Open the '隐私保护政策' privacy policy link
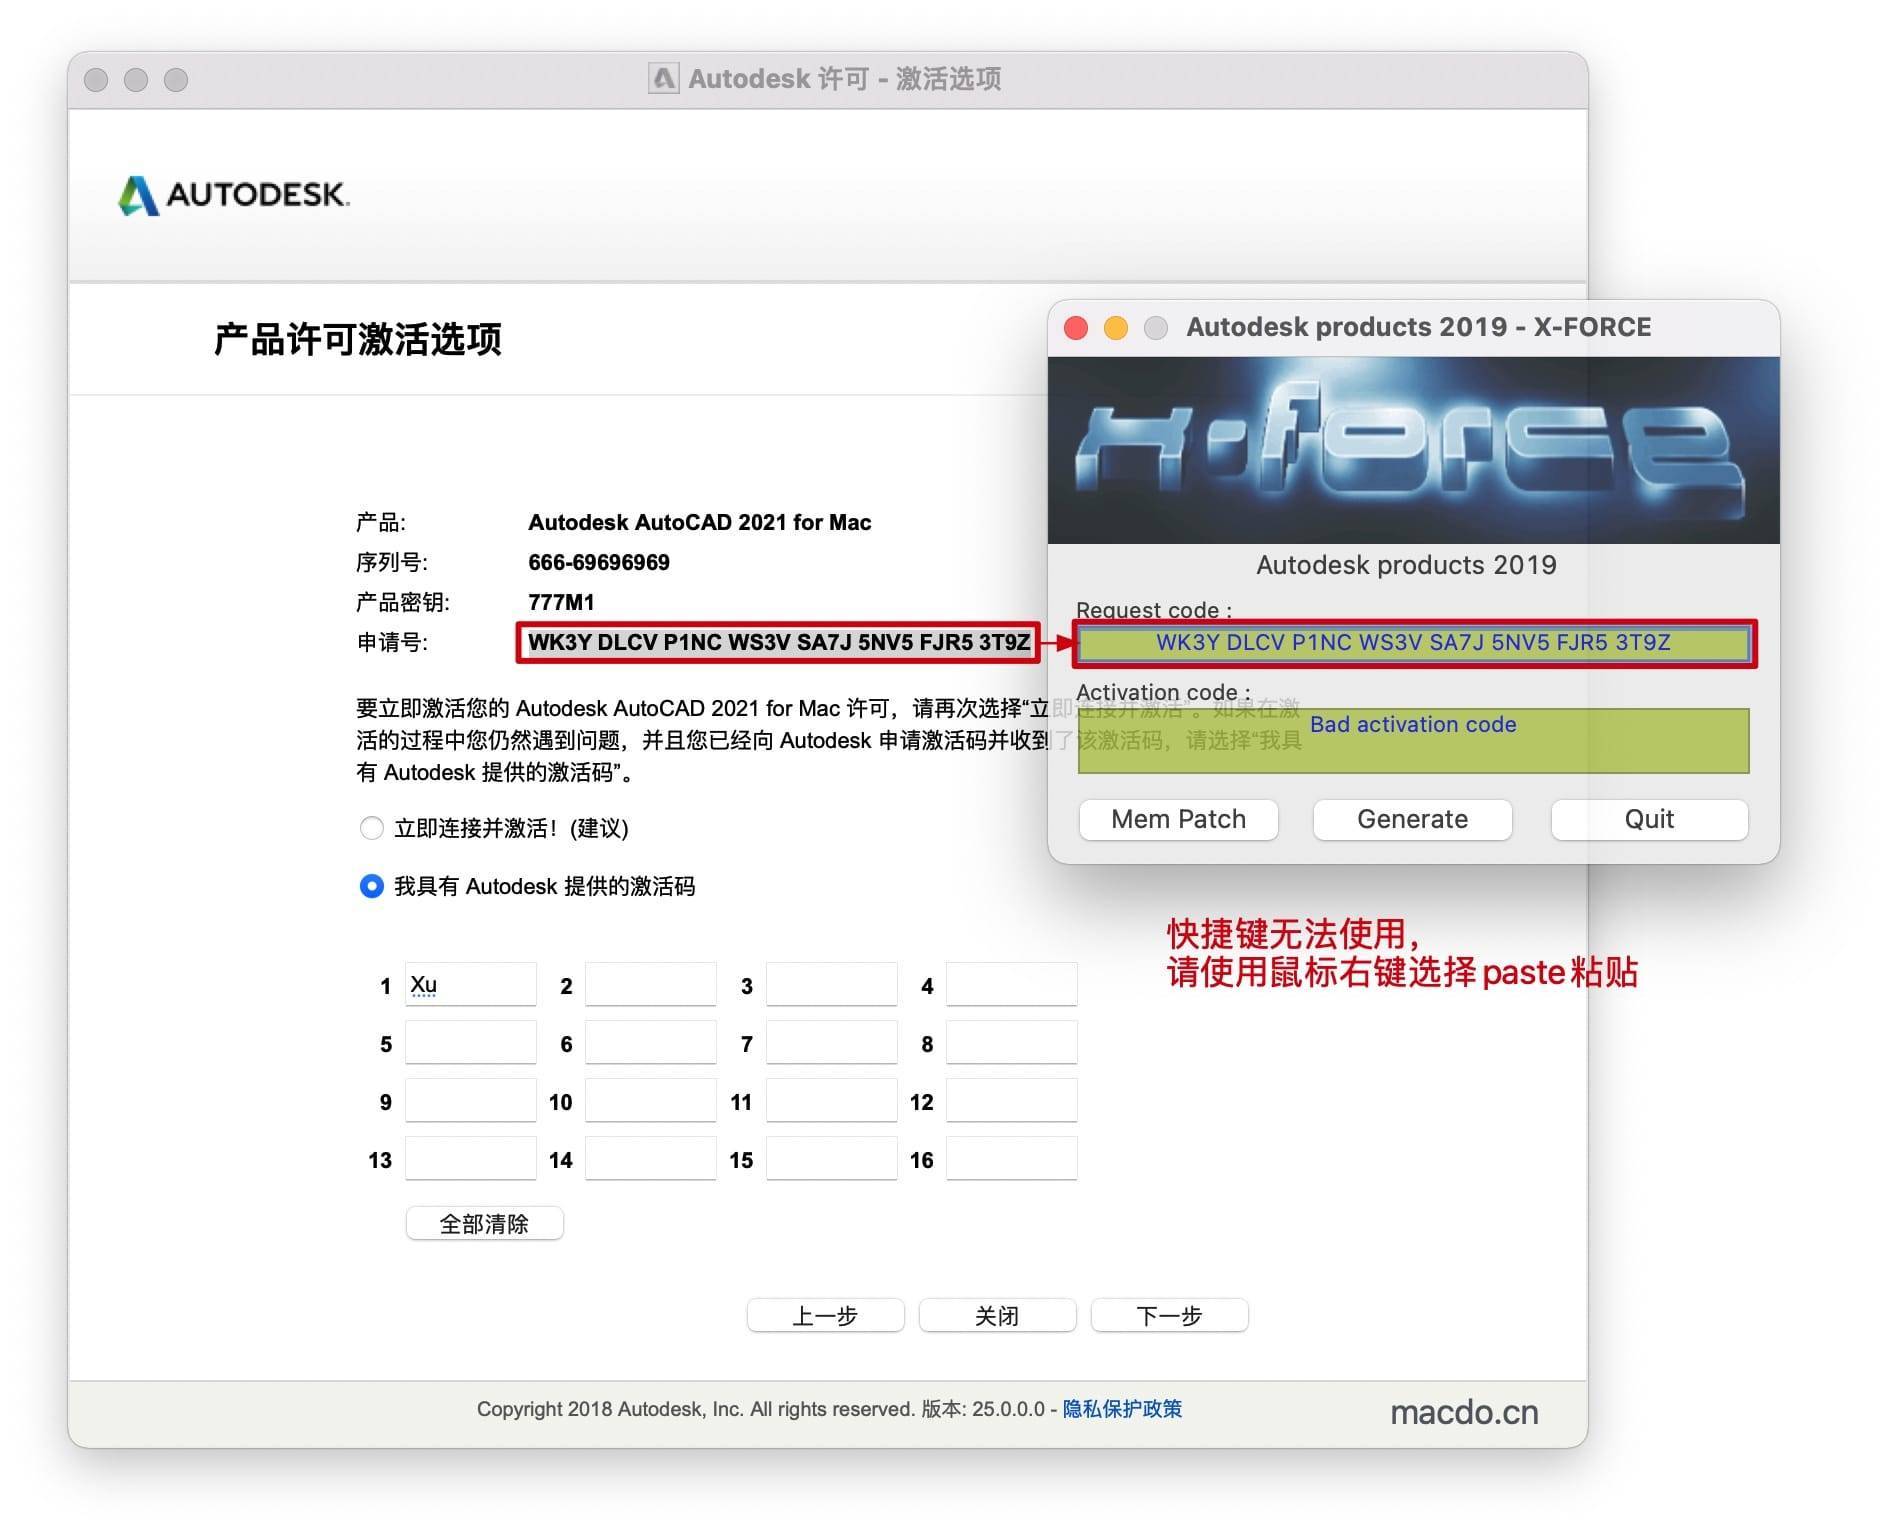The width and height of the screenshot is (1892, 1532). click(x=1122, y=1409)
